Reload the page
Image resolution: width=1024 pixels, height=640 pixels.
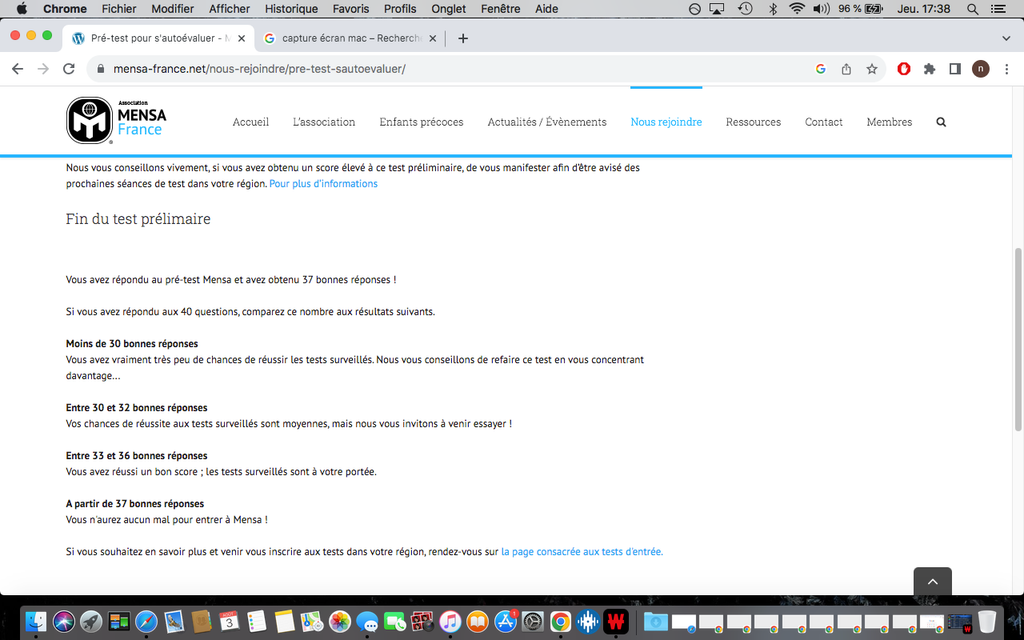69,69
